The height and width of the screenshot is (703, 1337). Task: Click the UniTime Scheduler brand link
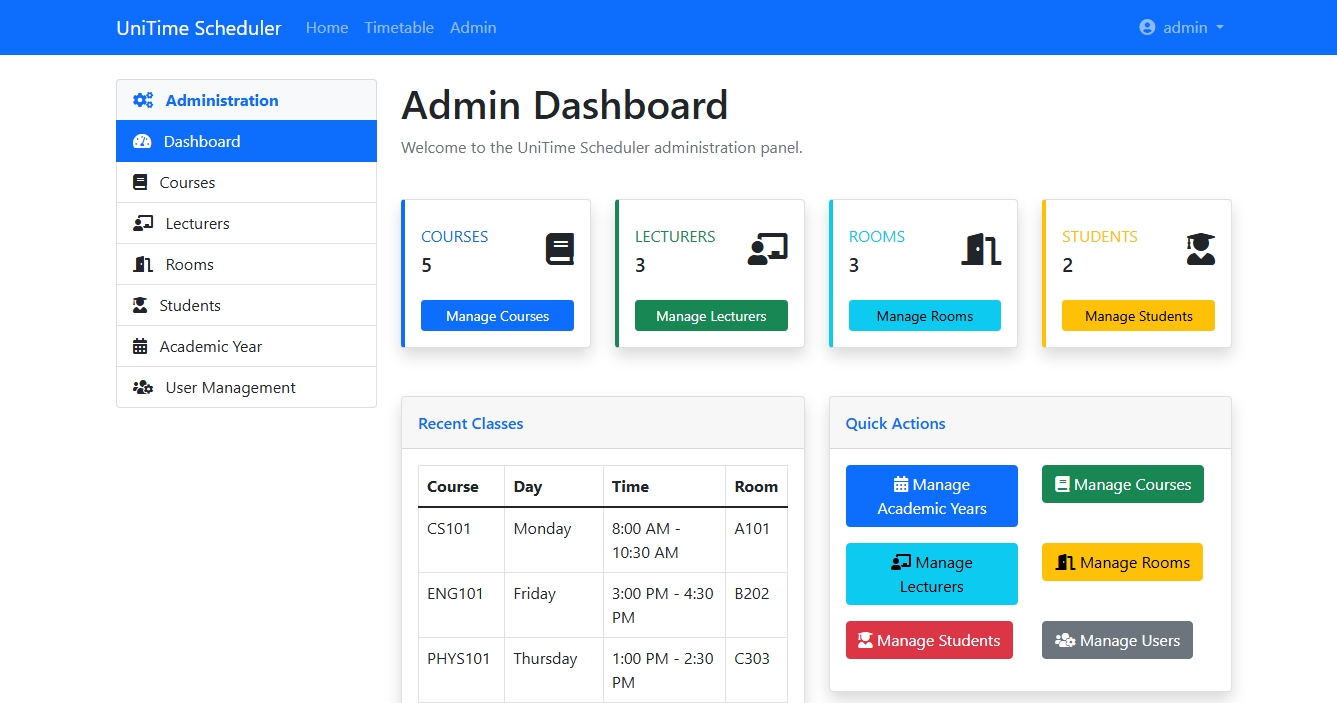point(198,27)
